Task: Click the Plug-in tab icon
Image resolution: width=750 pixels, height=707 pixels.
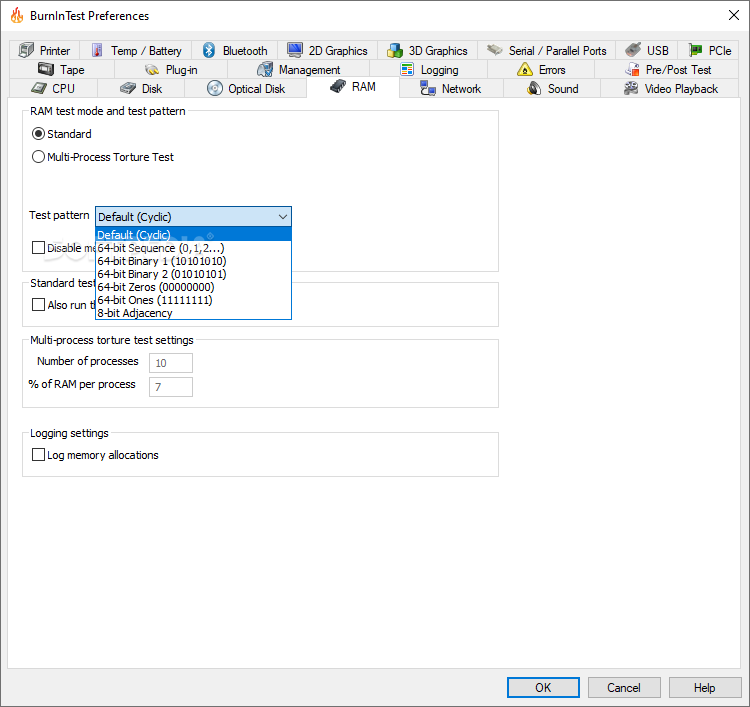Action: (x=152, y=70)
